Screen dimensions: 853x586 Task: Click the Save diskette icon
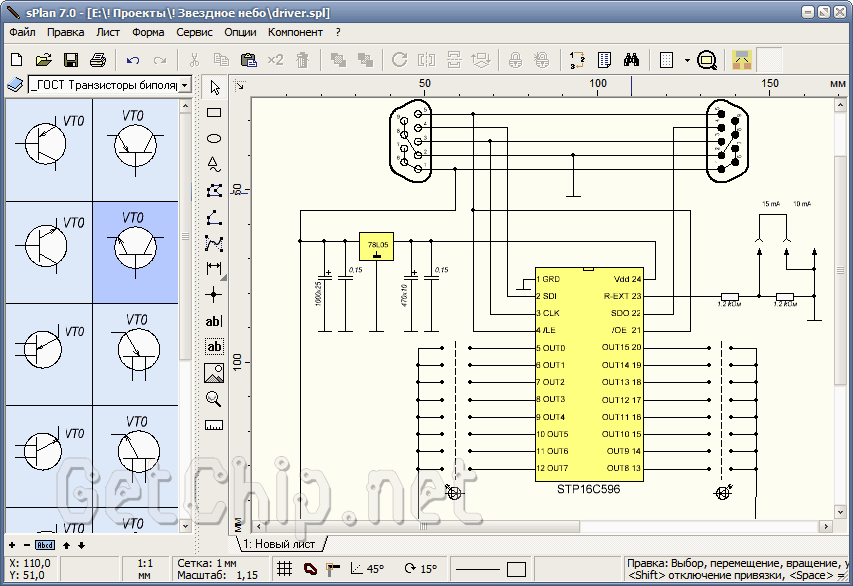(71, 60)
